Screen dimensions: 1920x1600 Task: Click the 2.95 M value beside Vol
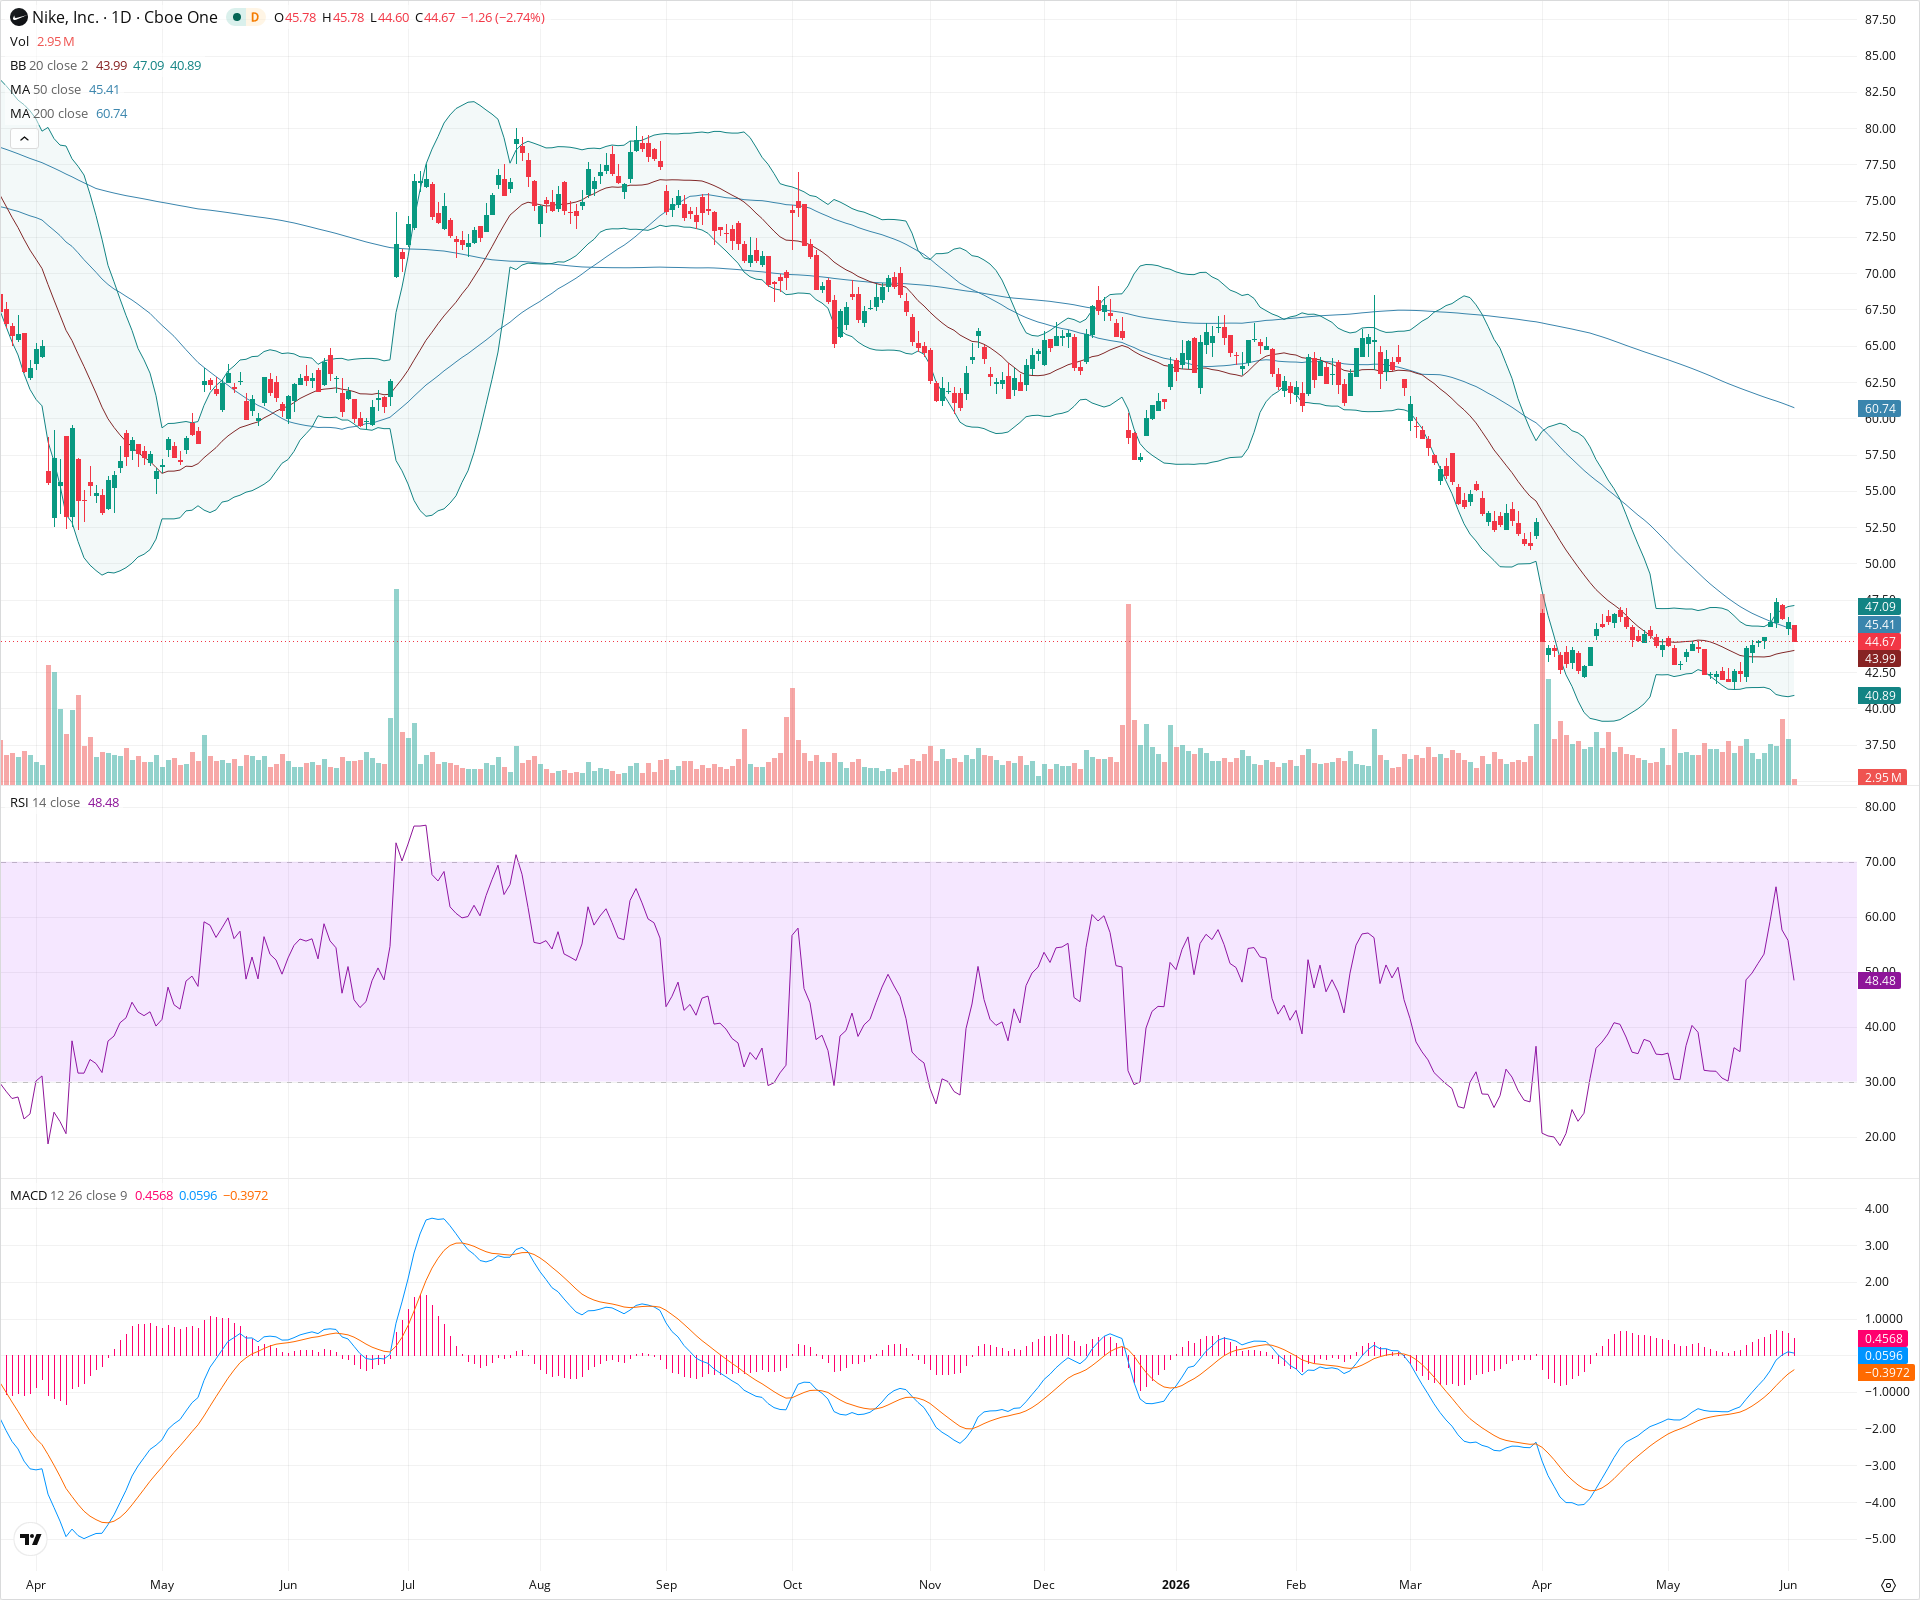(56, 41)
